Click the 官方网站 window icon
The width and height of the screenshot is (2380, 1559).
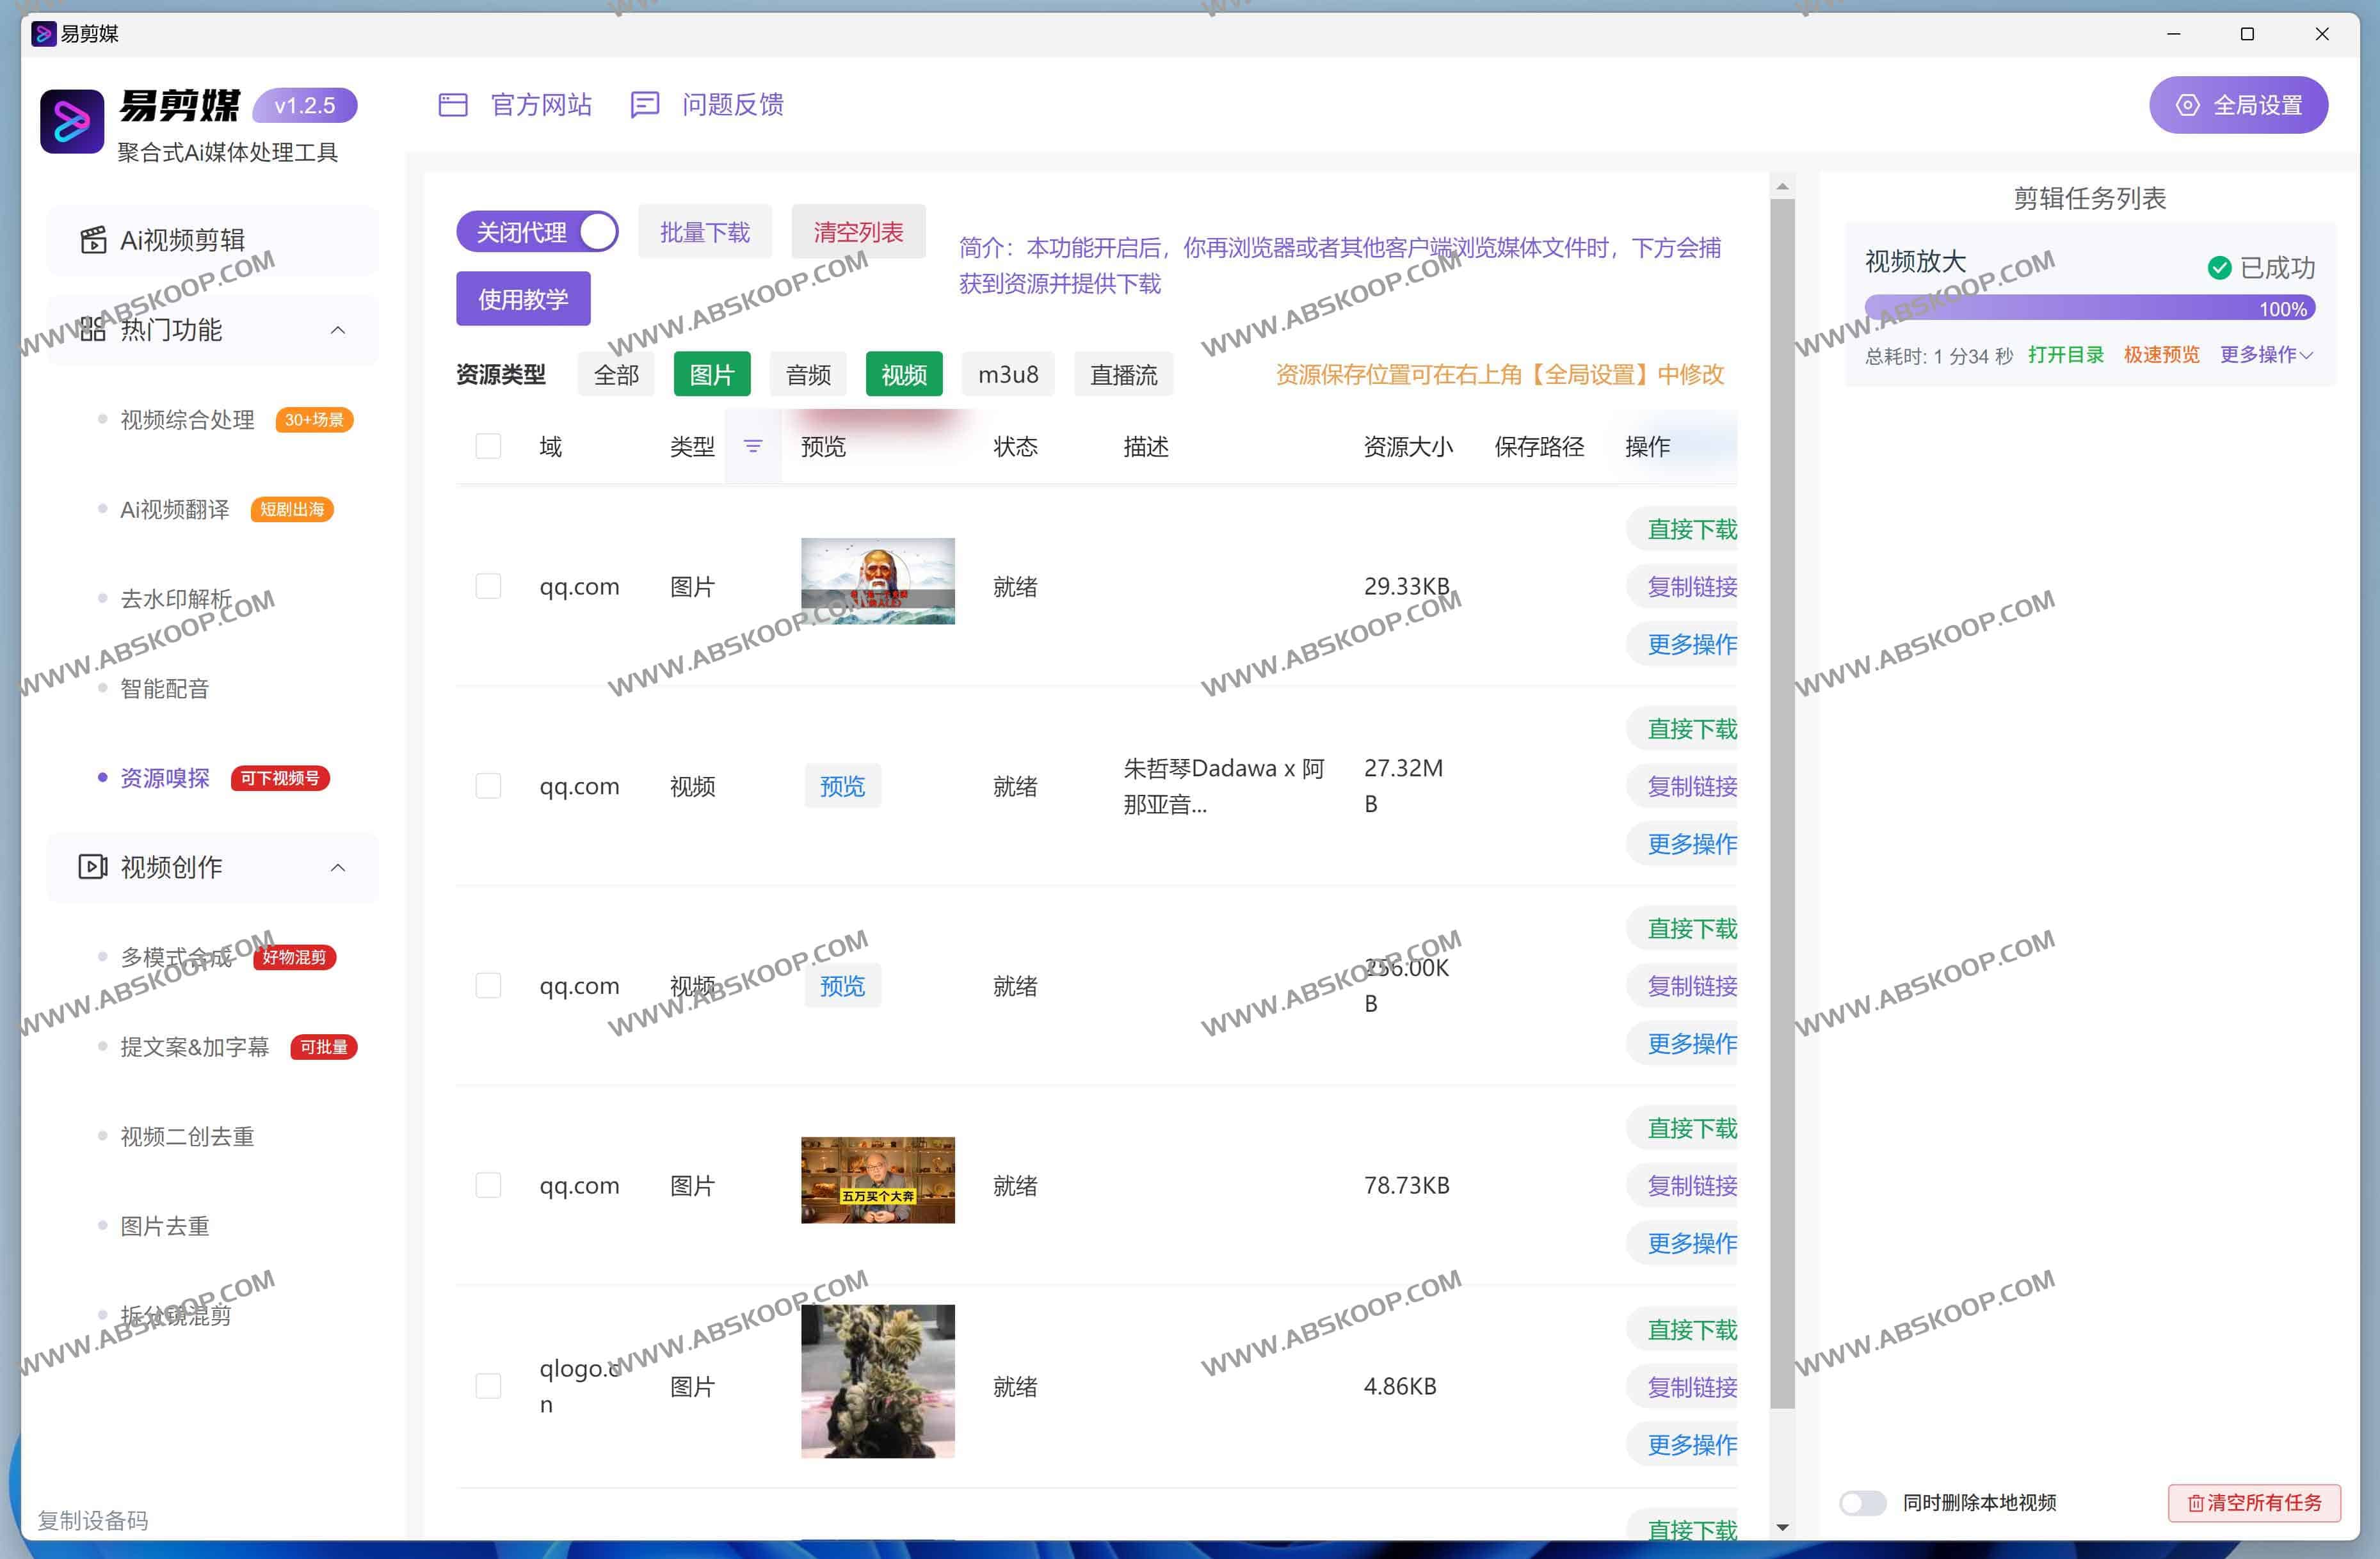click(x=453, y=105)
